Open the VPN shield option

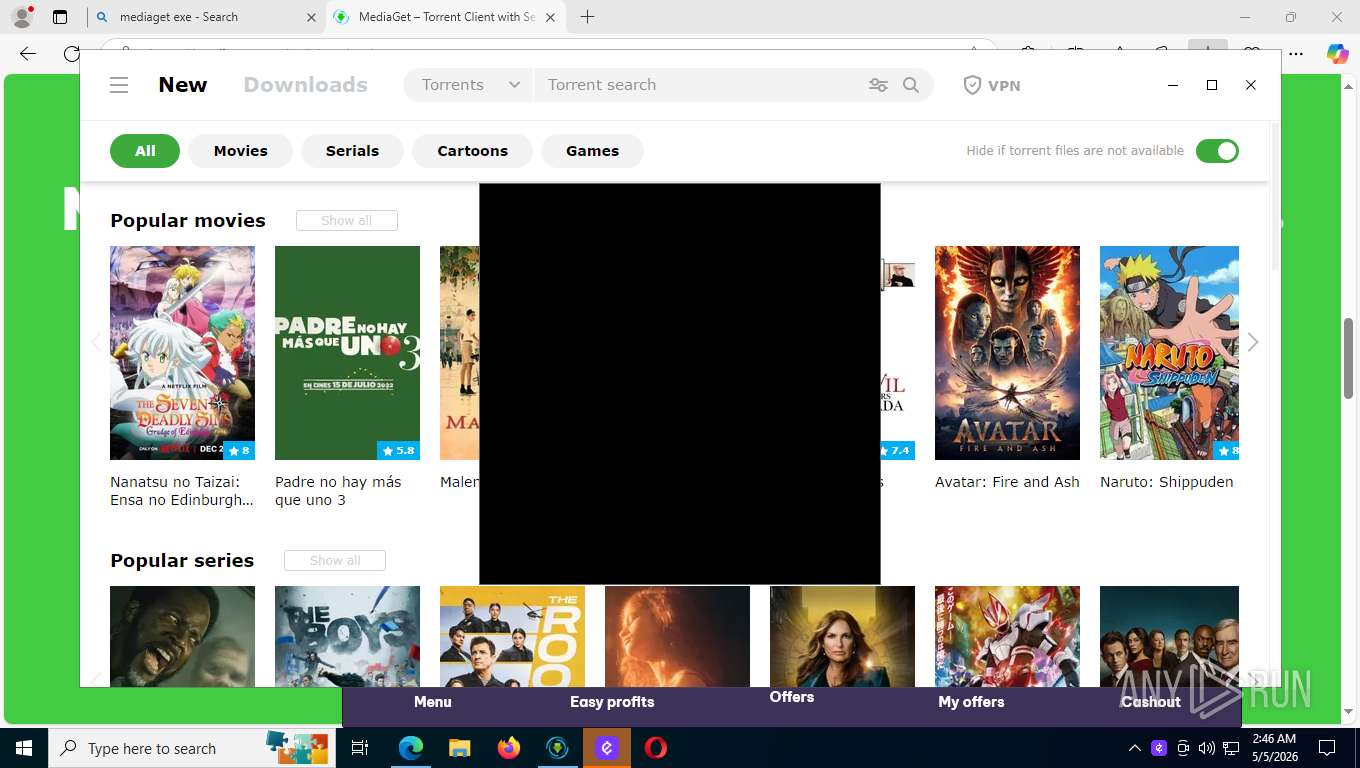(991, 85)
